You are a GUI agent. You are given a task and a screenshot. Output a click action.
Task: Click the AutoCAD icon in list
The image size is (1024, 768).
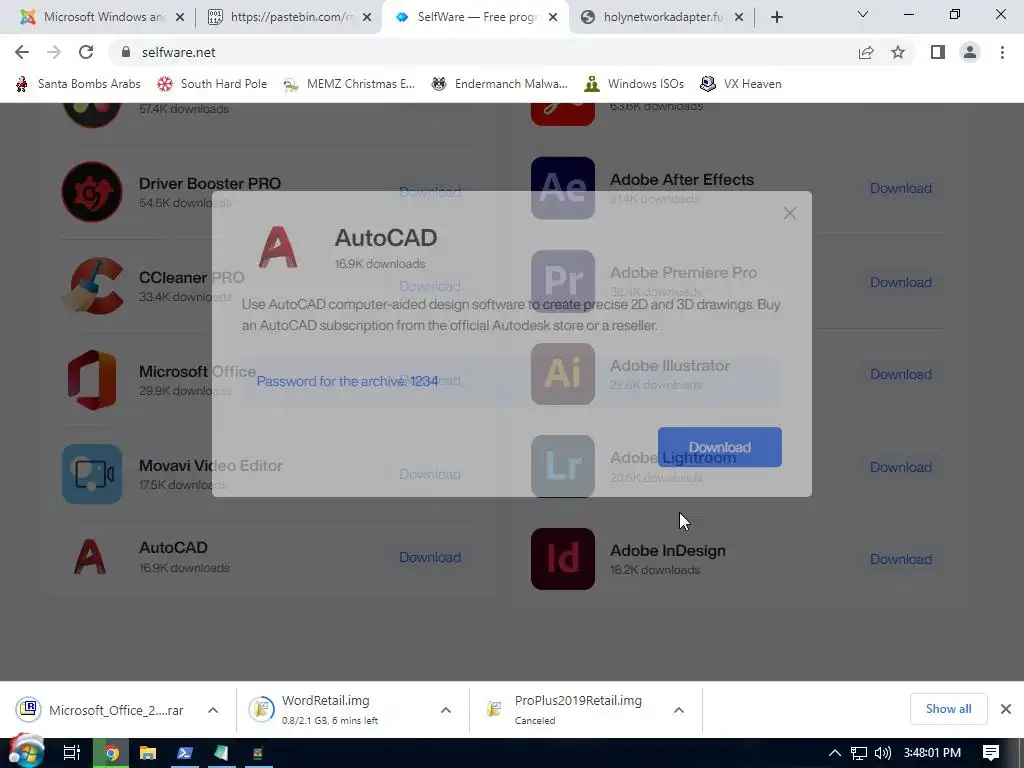click(90, 557)
